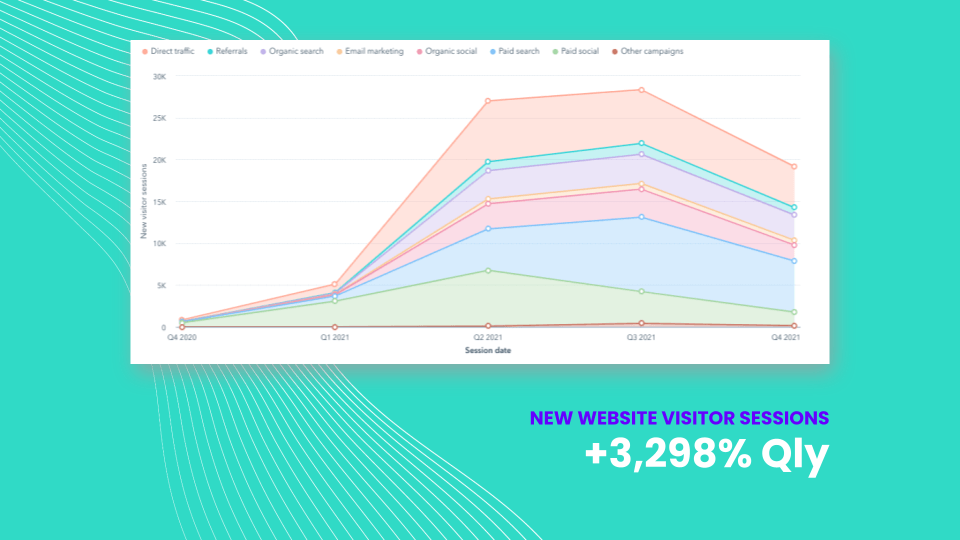Click the New Website Visitor Sessions heading
This screenshot has width=960, height=540.
(679, 417)
